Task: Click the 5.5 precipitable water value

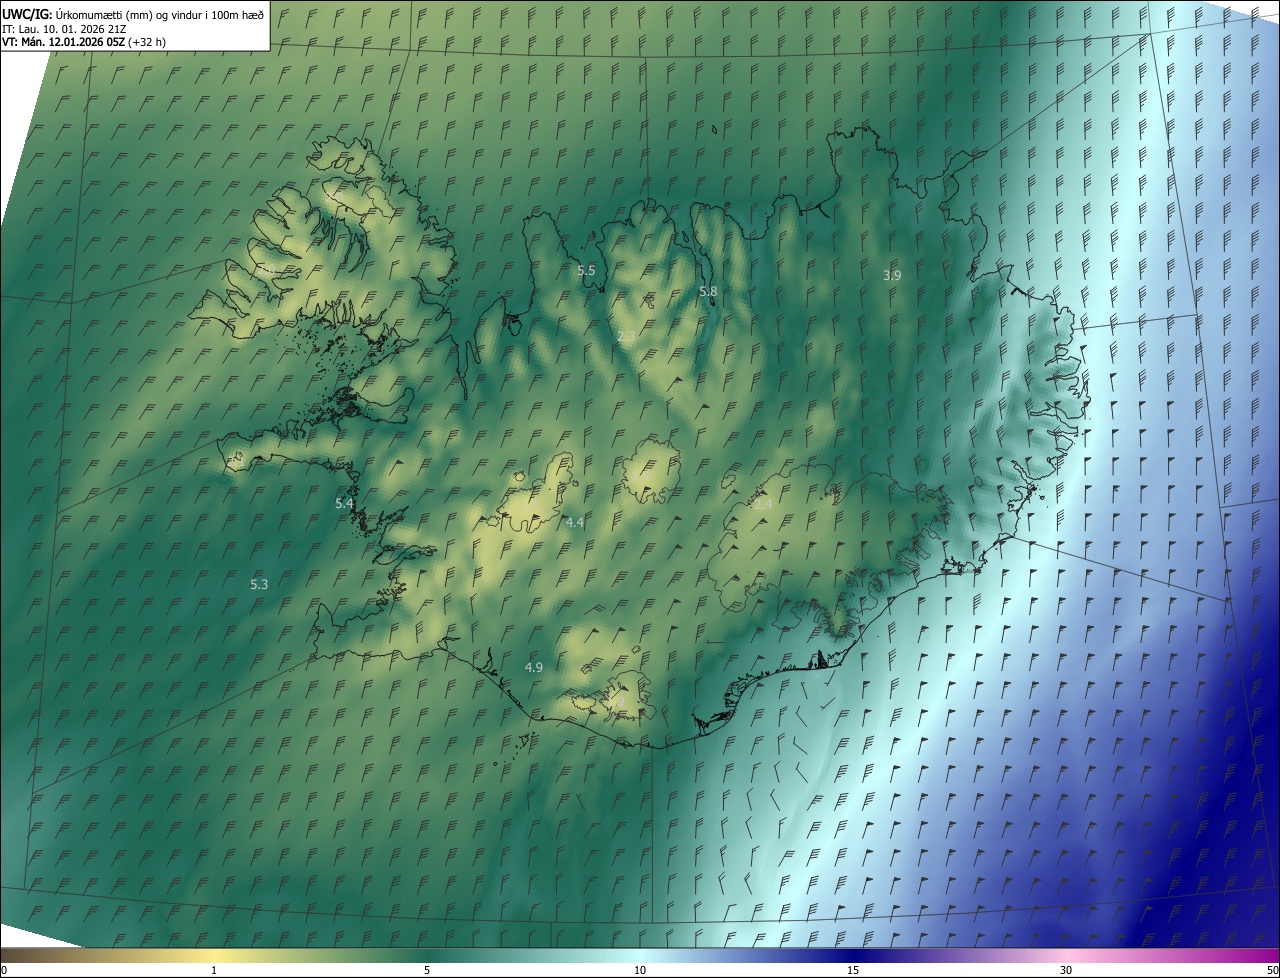Action: click(x=586, y=271)
